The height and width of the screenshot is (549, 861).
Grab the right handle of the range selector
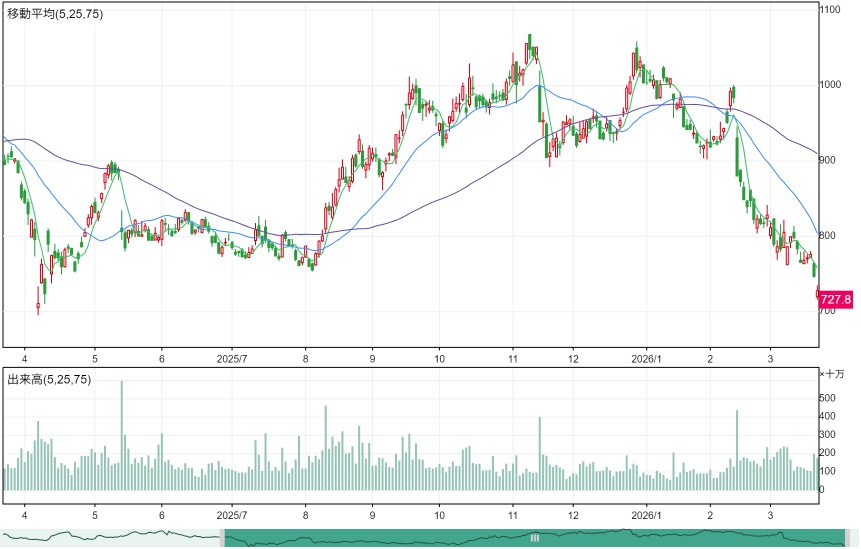click(848, 538)
